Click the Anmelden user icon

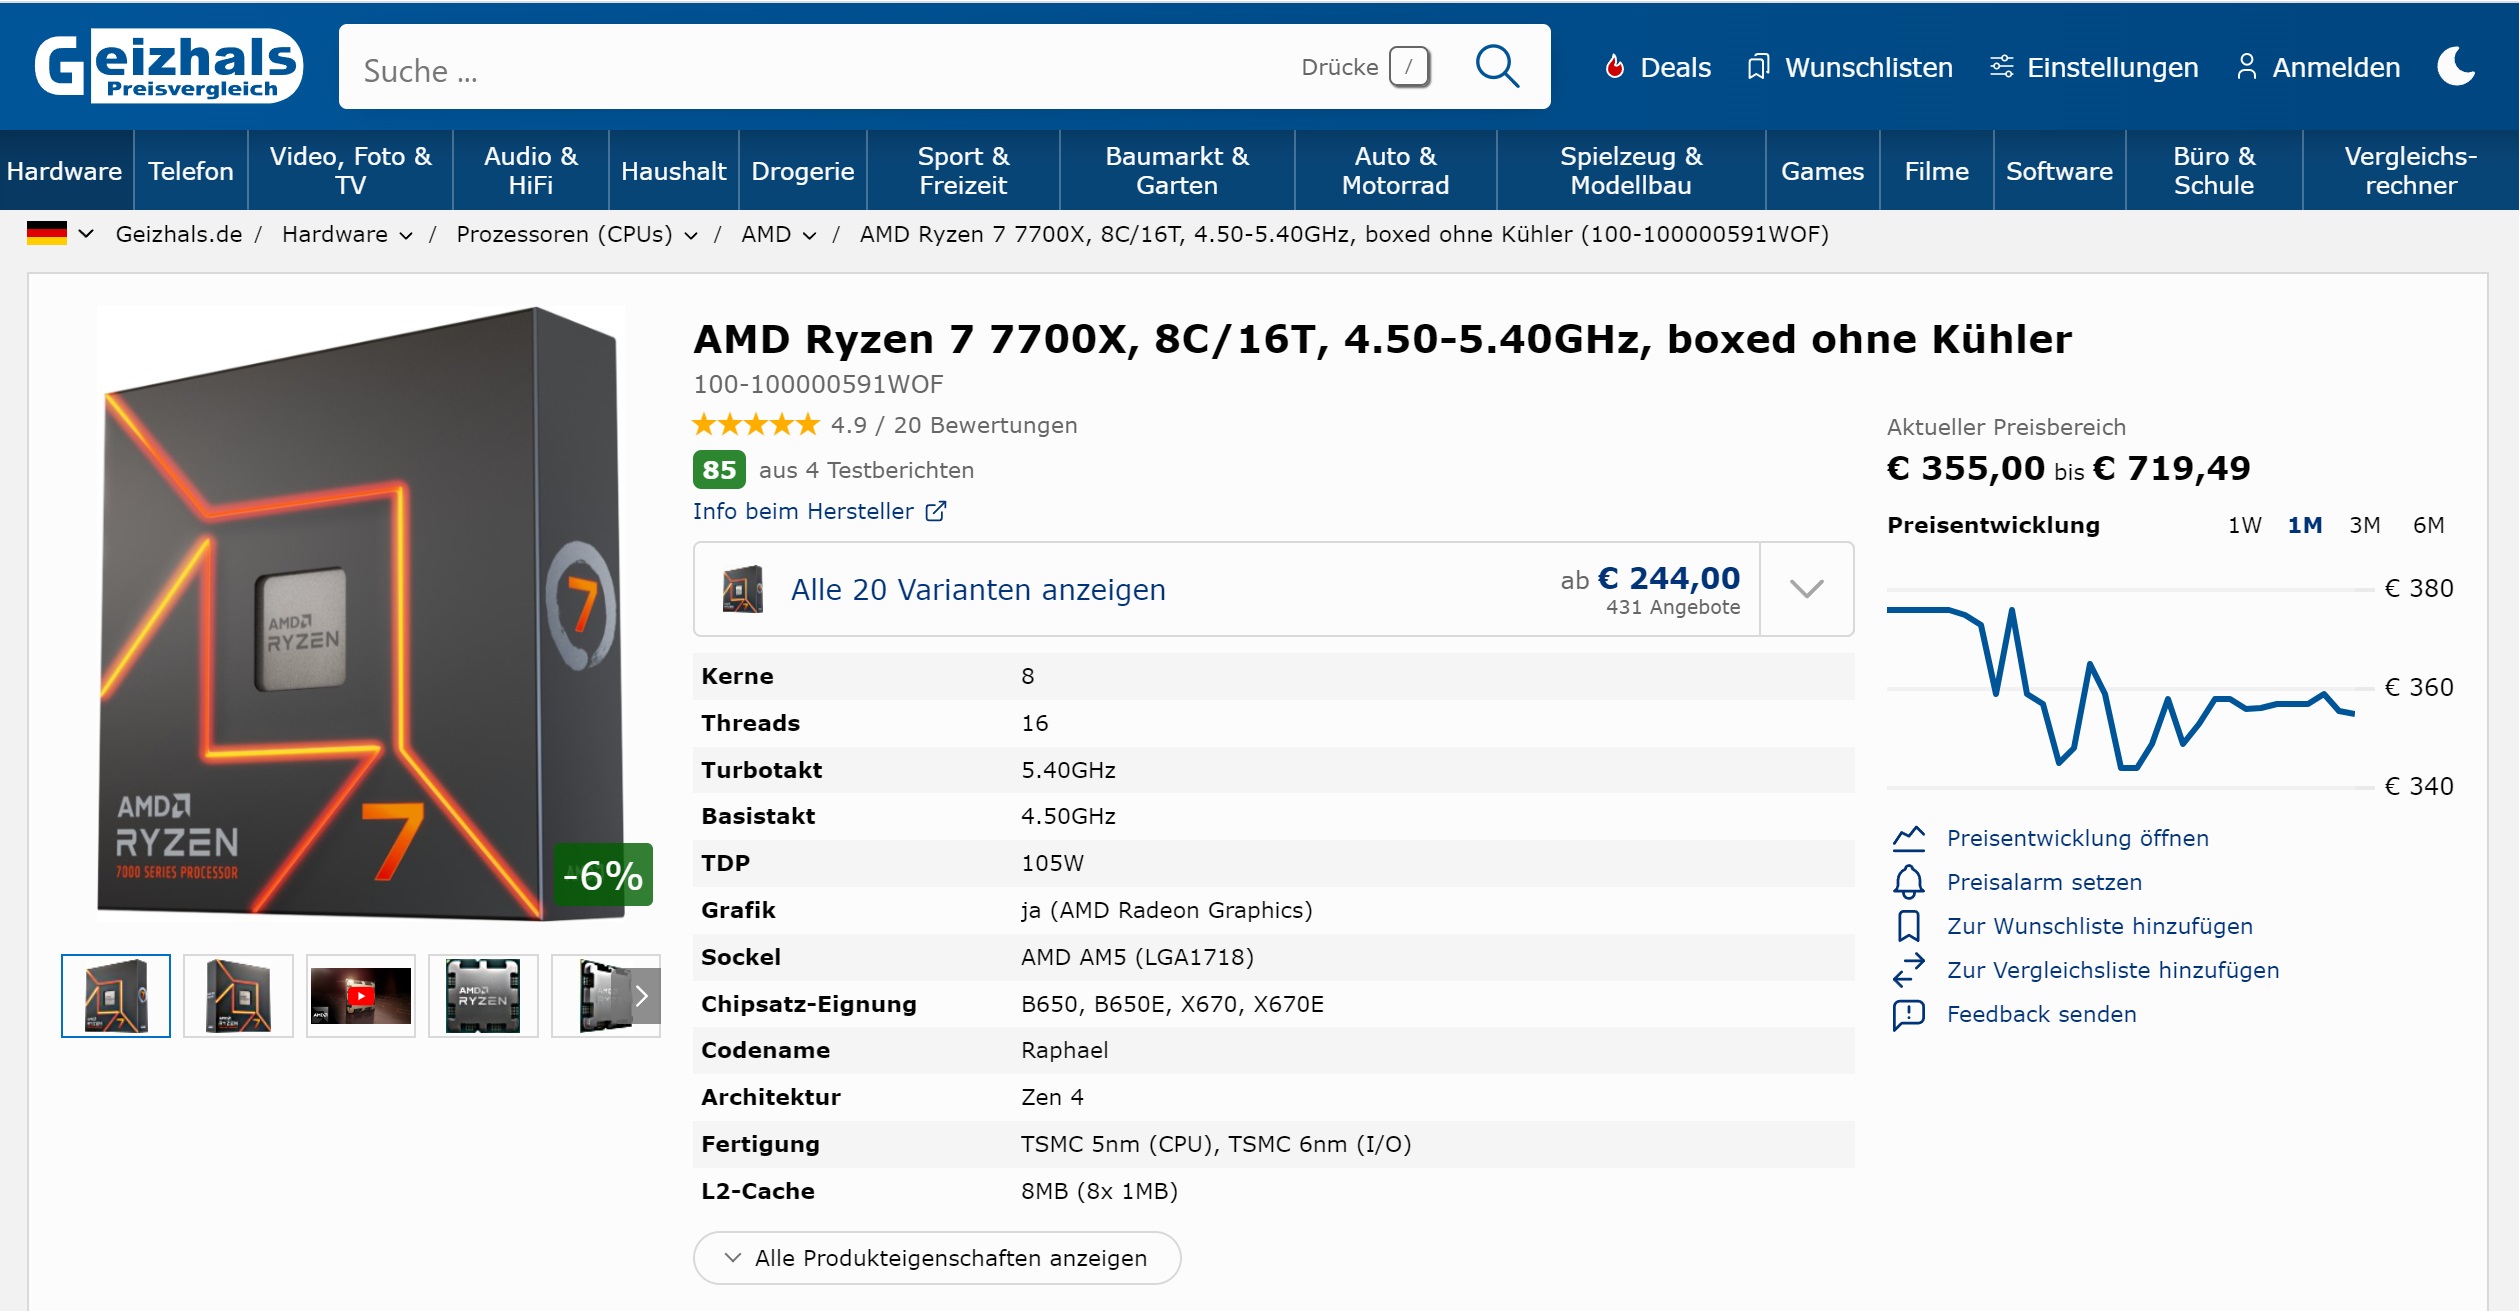coord(2246,67)
